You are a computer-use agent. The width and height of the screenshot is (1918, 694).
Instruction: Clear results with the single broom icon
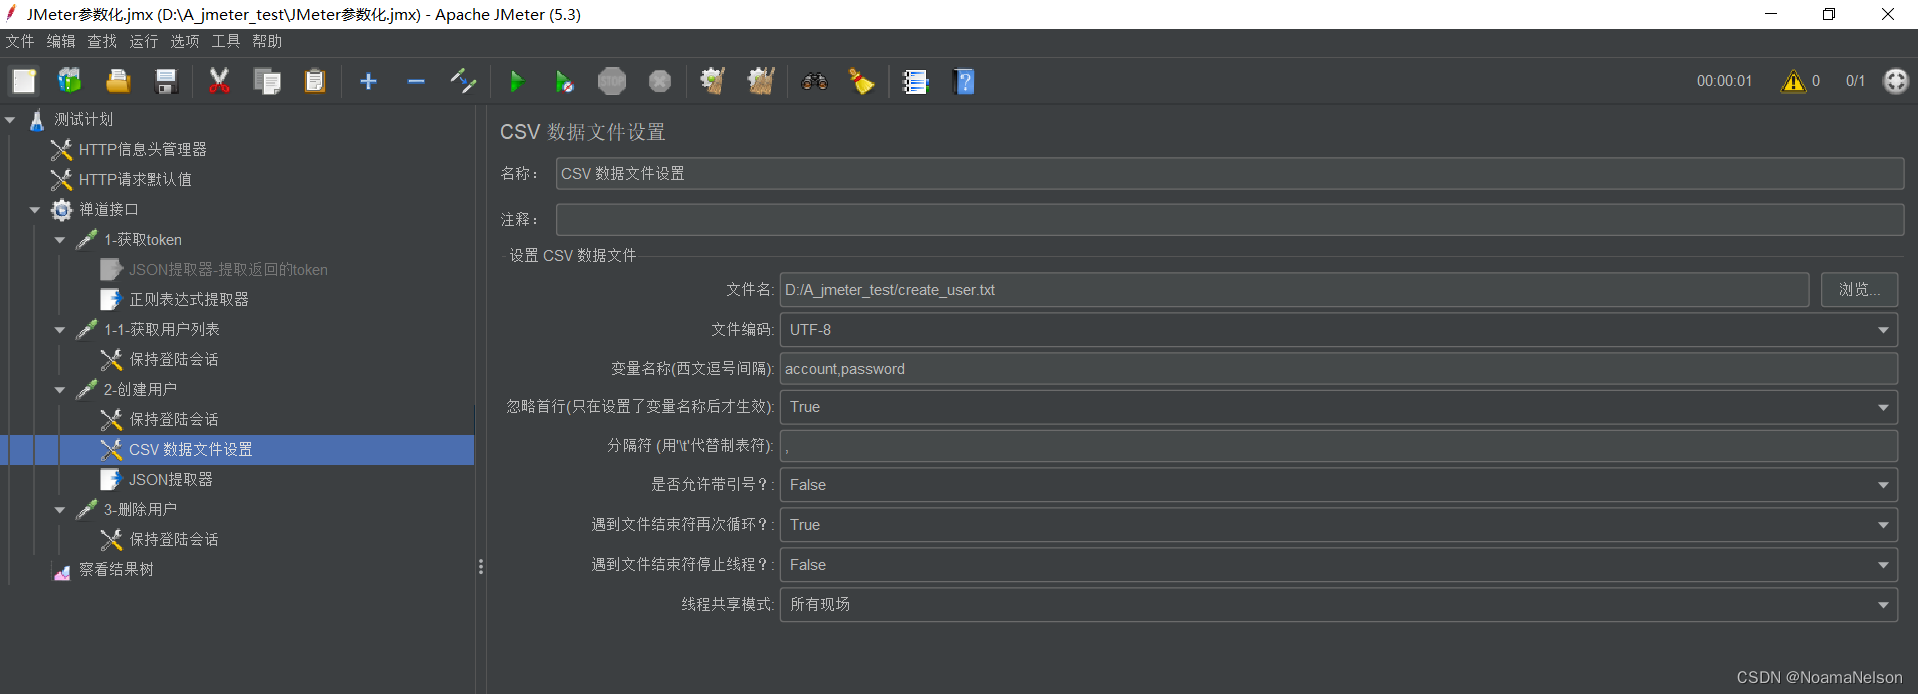pos(712,81)
